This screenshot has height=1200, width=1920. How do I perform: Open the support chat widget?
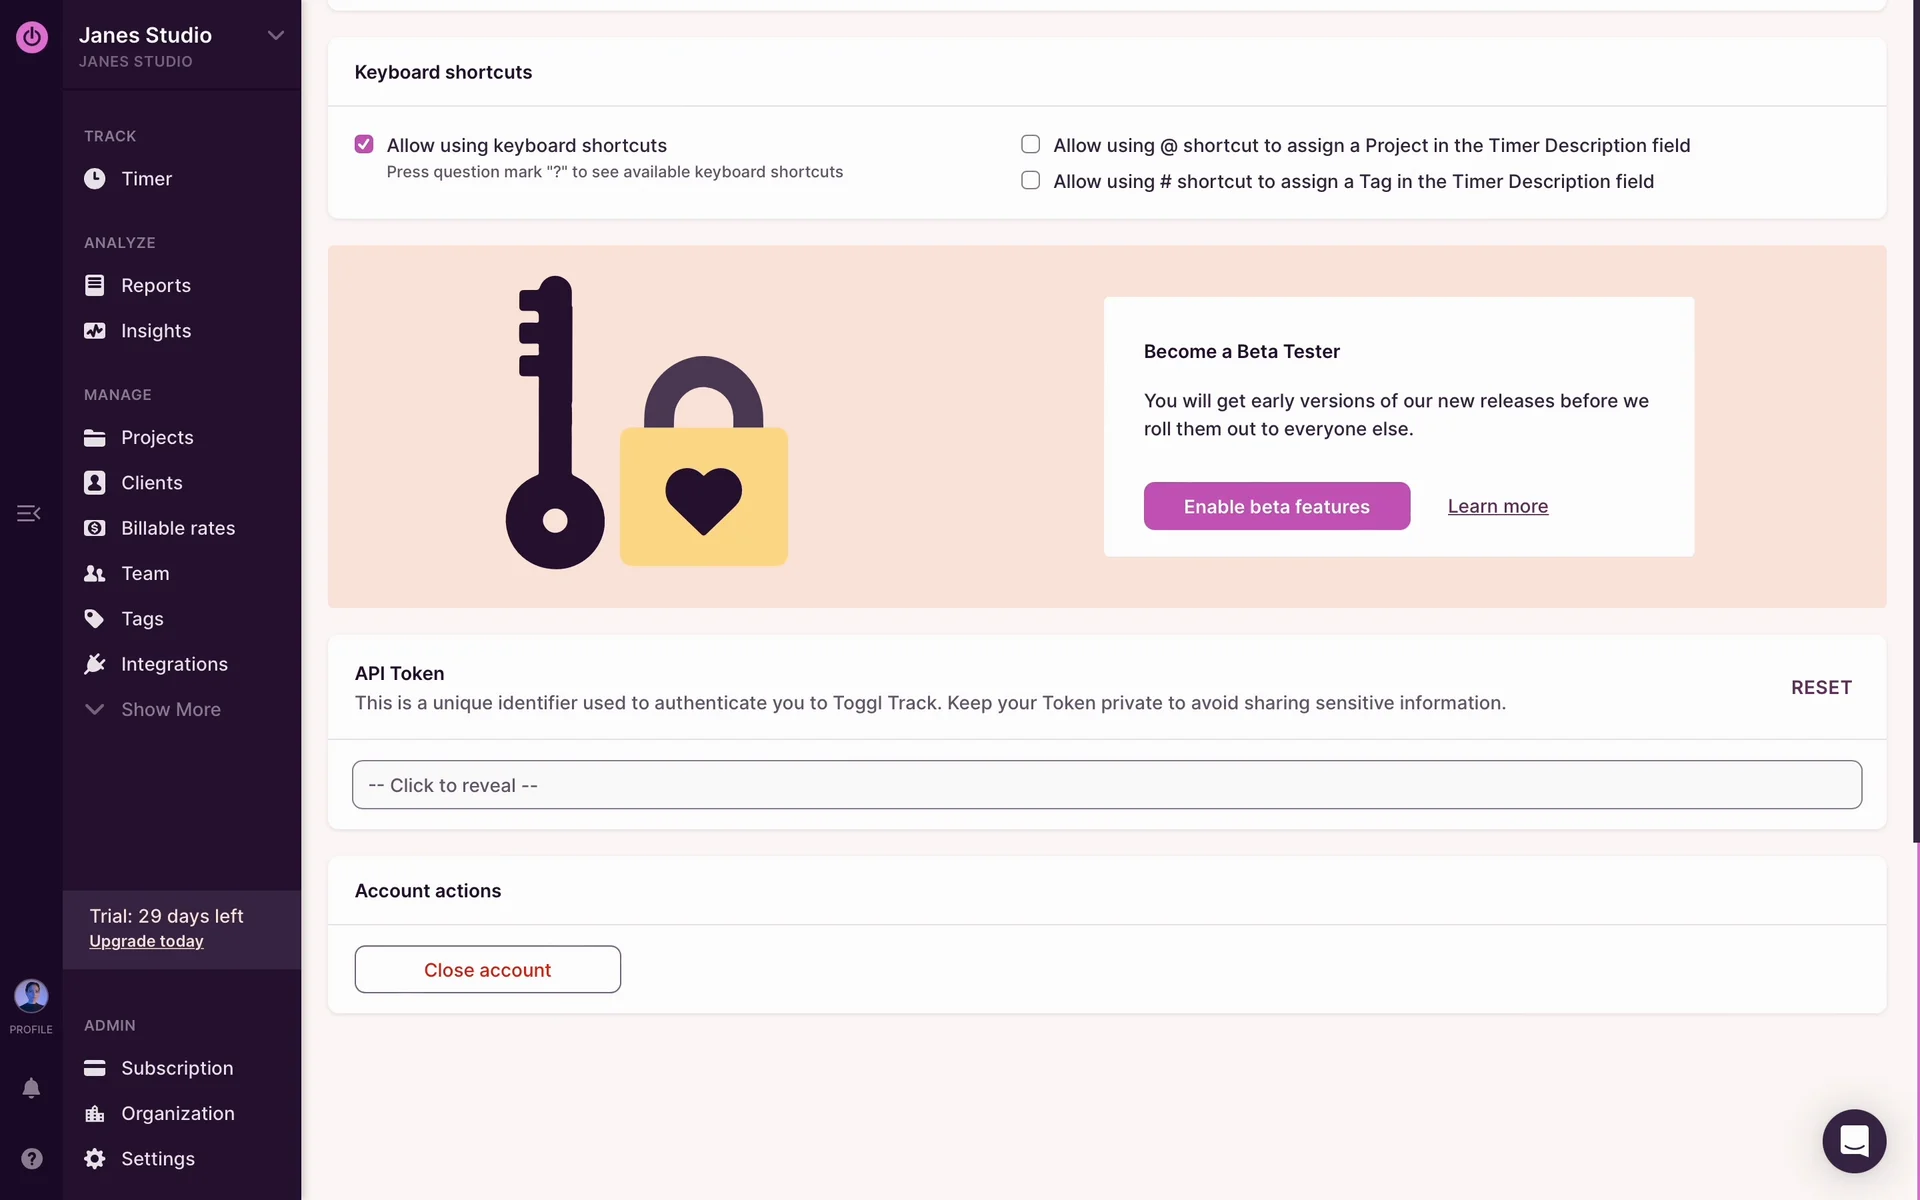point(1853,1141)
